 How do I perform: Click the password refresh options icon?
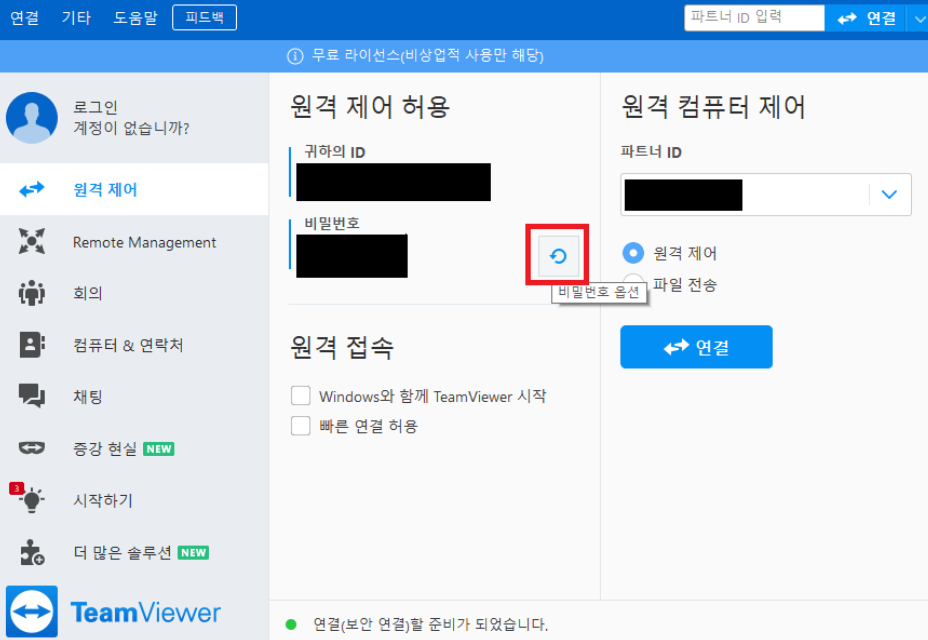(558, 256)
